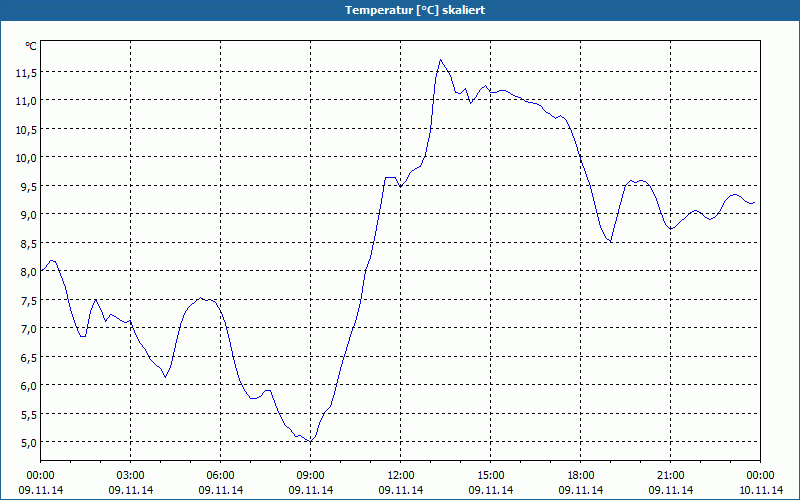Click the curve's highest peak above 11,5
This screenshot has width=800, height=500.
440,60
